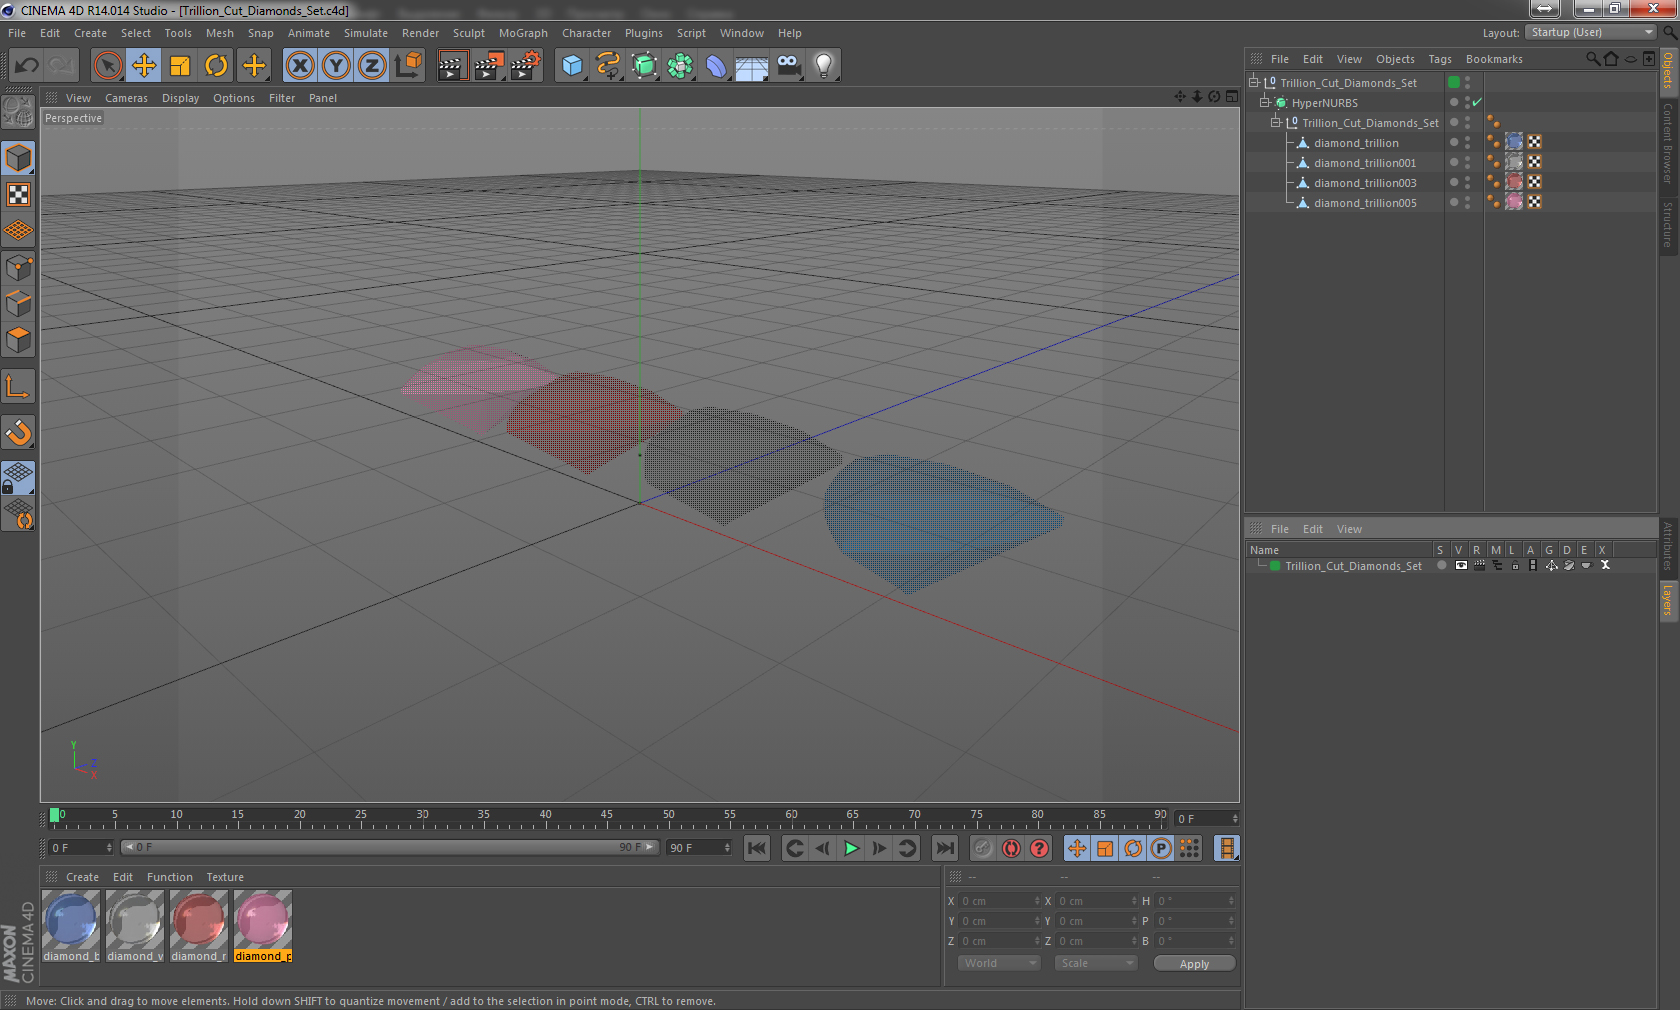This screenshot has height=1010, width=1680.
Task: Enable the Workplane mode icon
Action: [18, 231]
